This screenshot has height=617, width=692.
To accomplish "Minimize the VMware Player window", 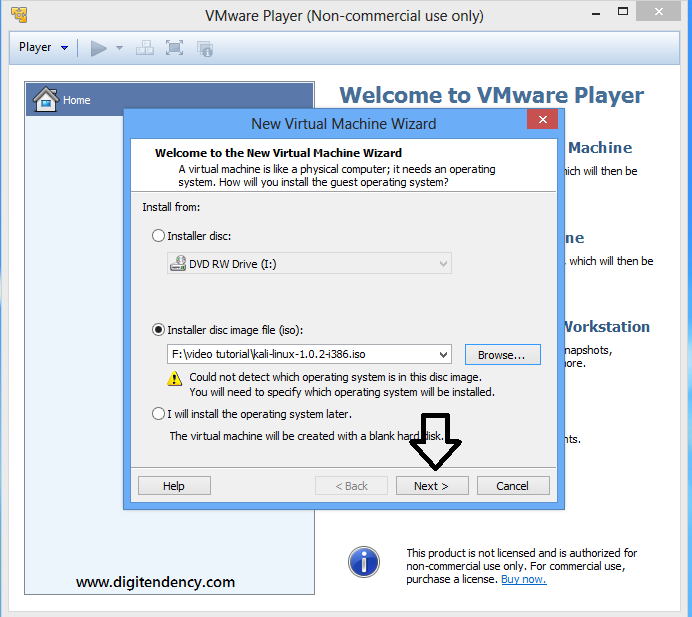I will [596, 14].
